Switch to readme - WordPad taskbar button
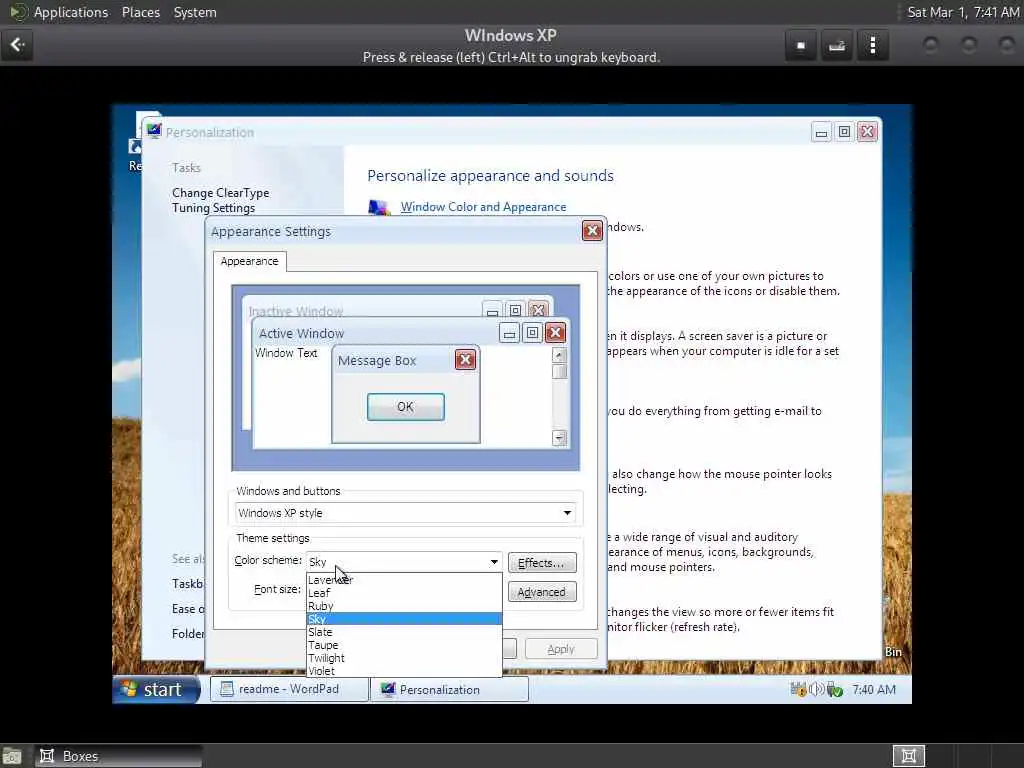1024x768 pixels. pyautogui.click(x=289, y=689)
